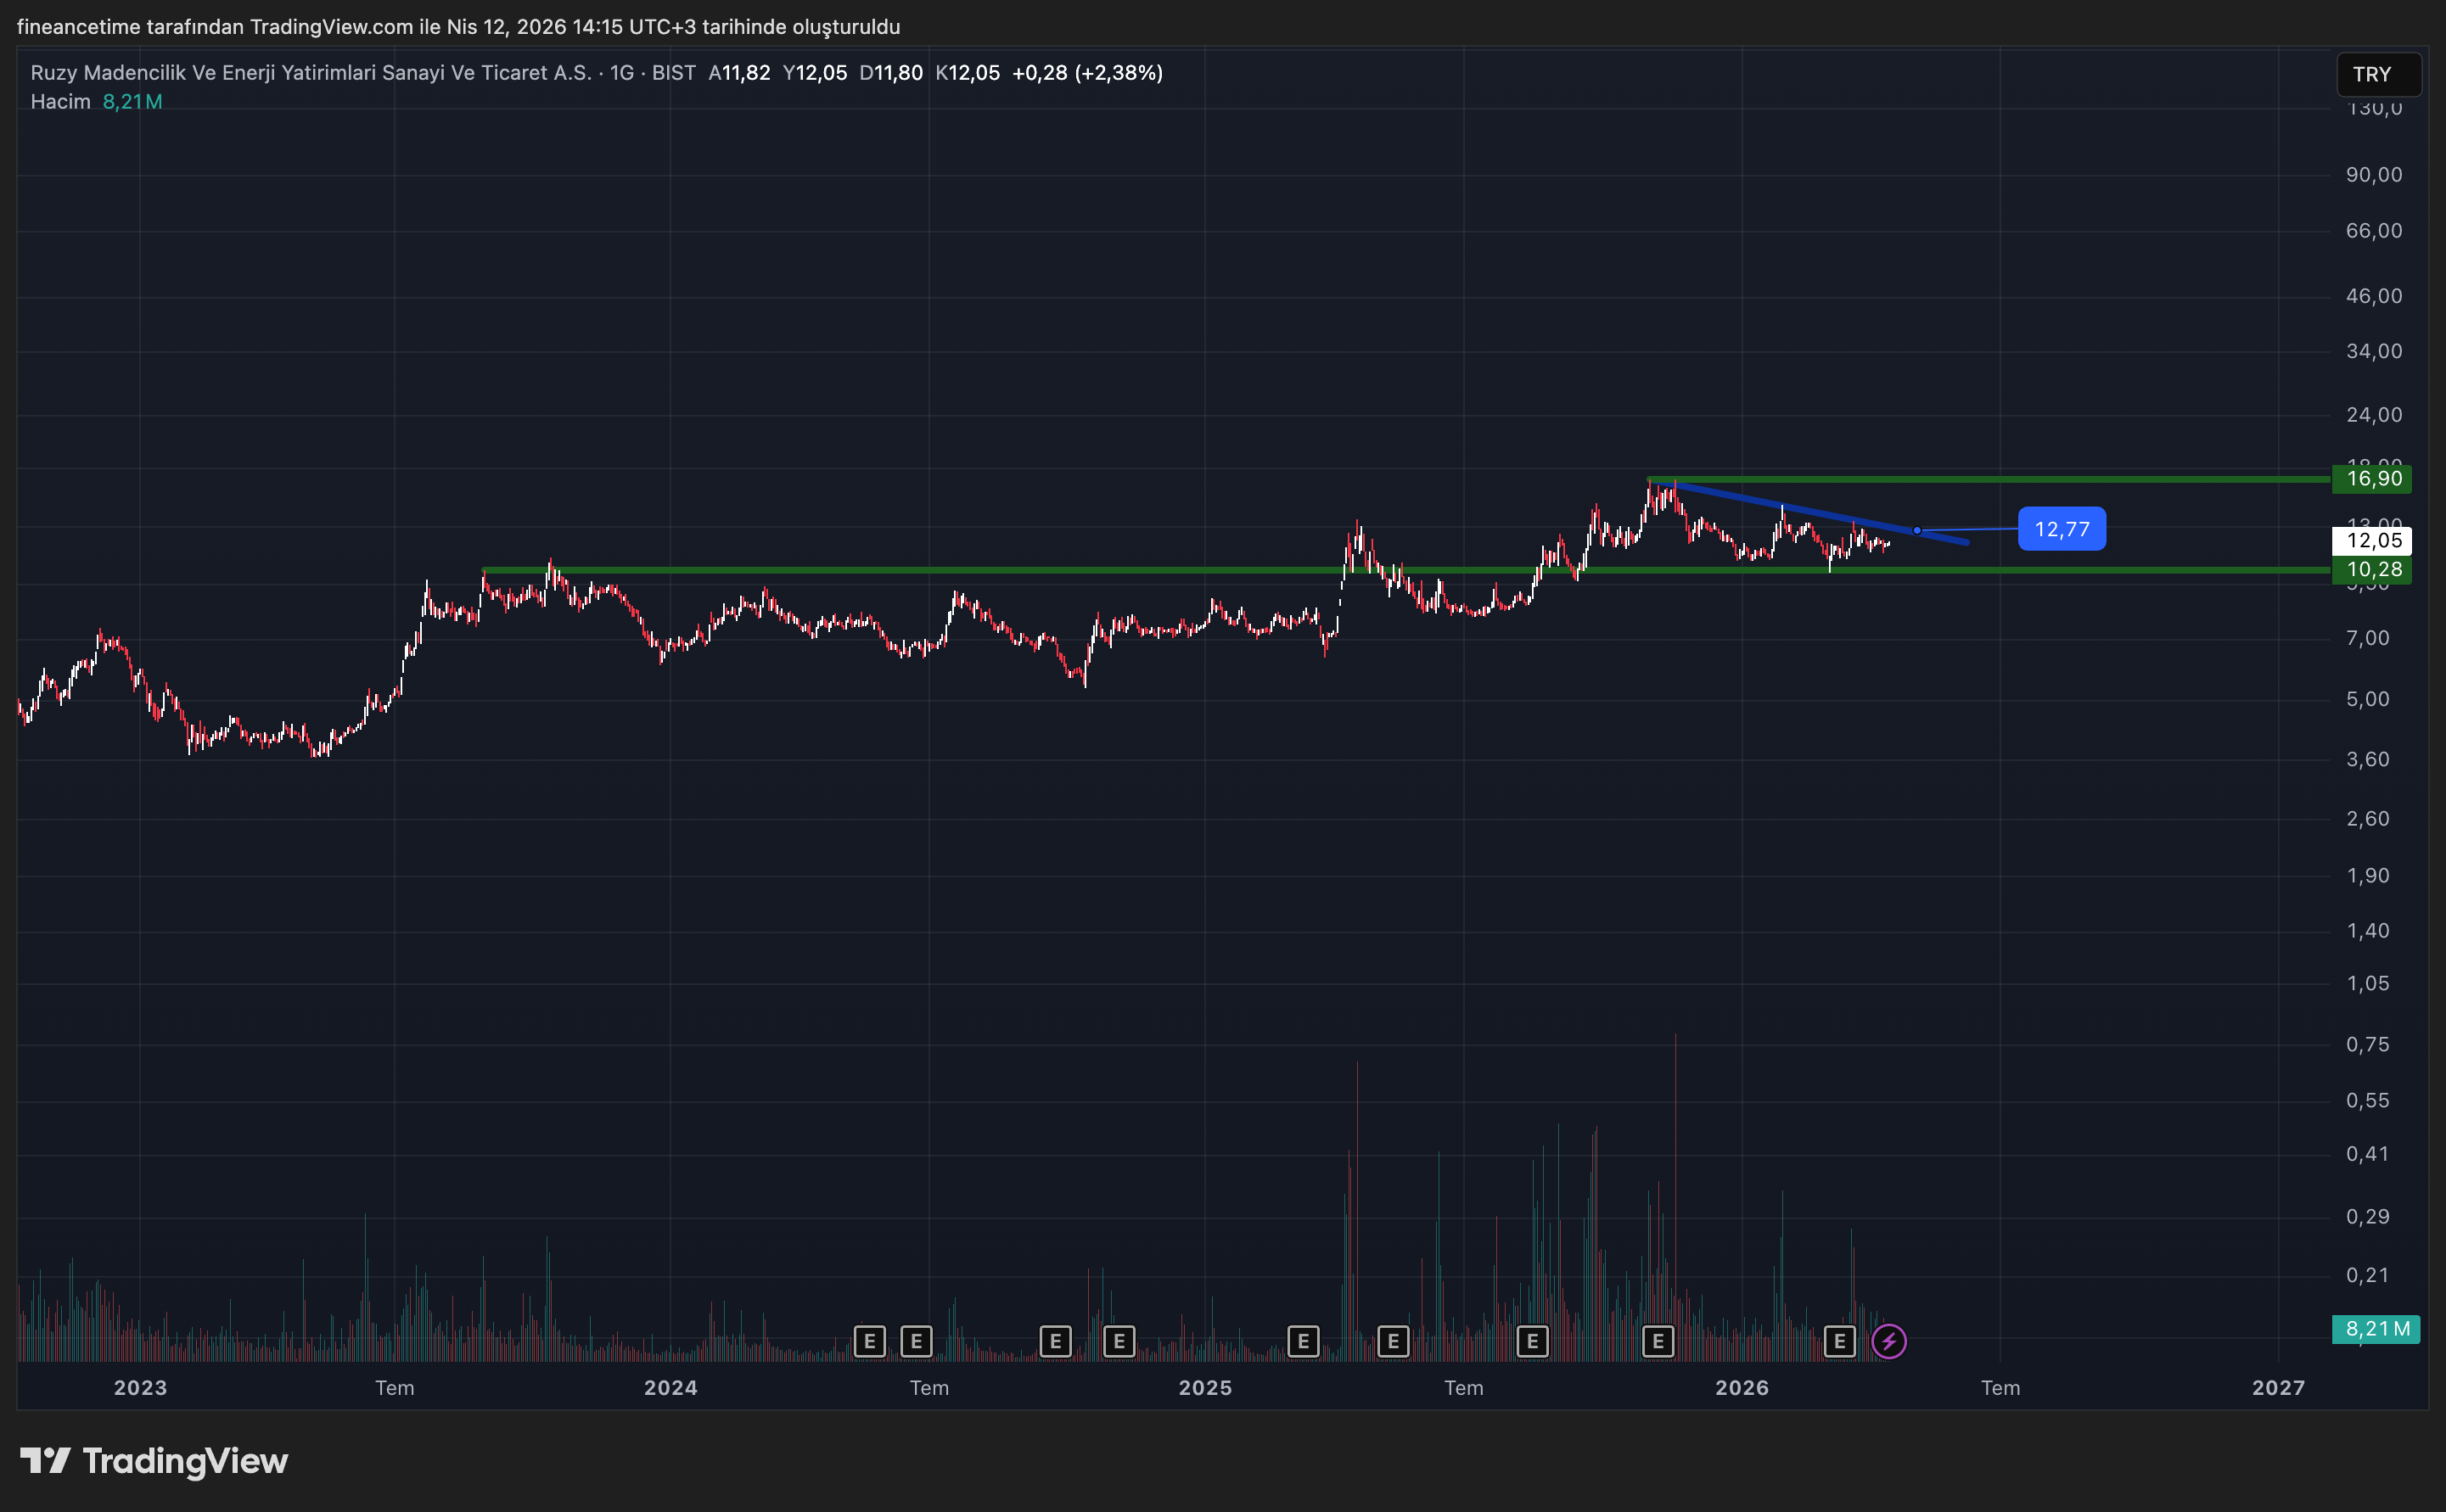The height and width of the screenshot is (1512, 2446).
Task: Click the Hacim volume indicator legend
Action: [60, 102]
